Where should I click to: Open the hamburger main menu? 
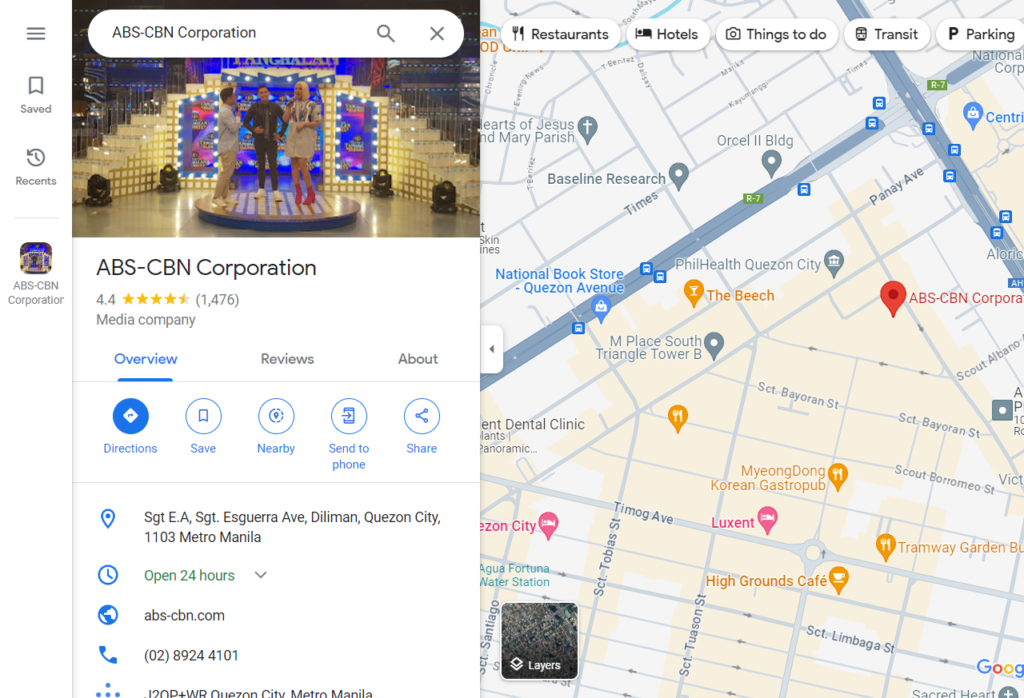tap(36, 33)
